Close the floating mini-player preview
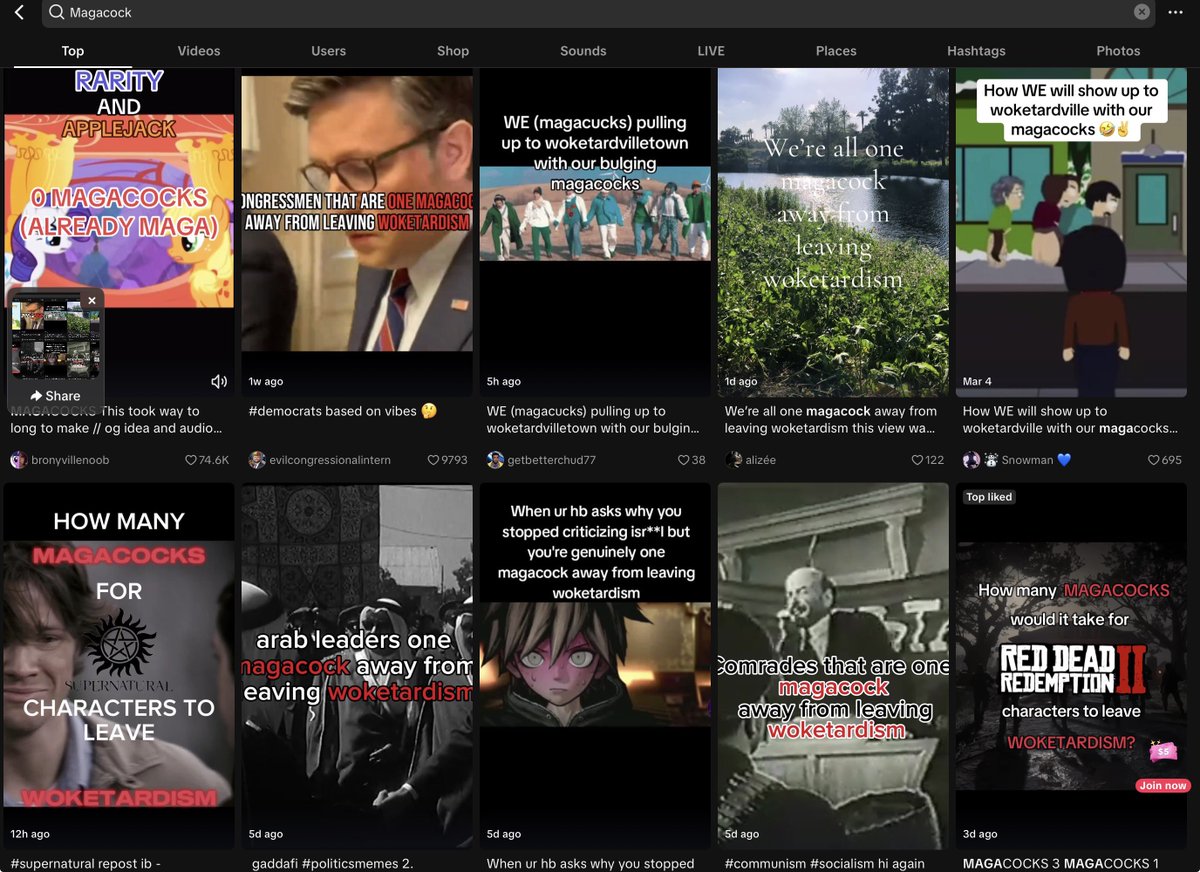 coord(91,300)
